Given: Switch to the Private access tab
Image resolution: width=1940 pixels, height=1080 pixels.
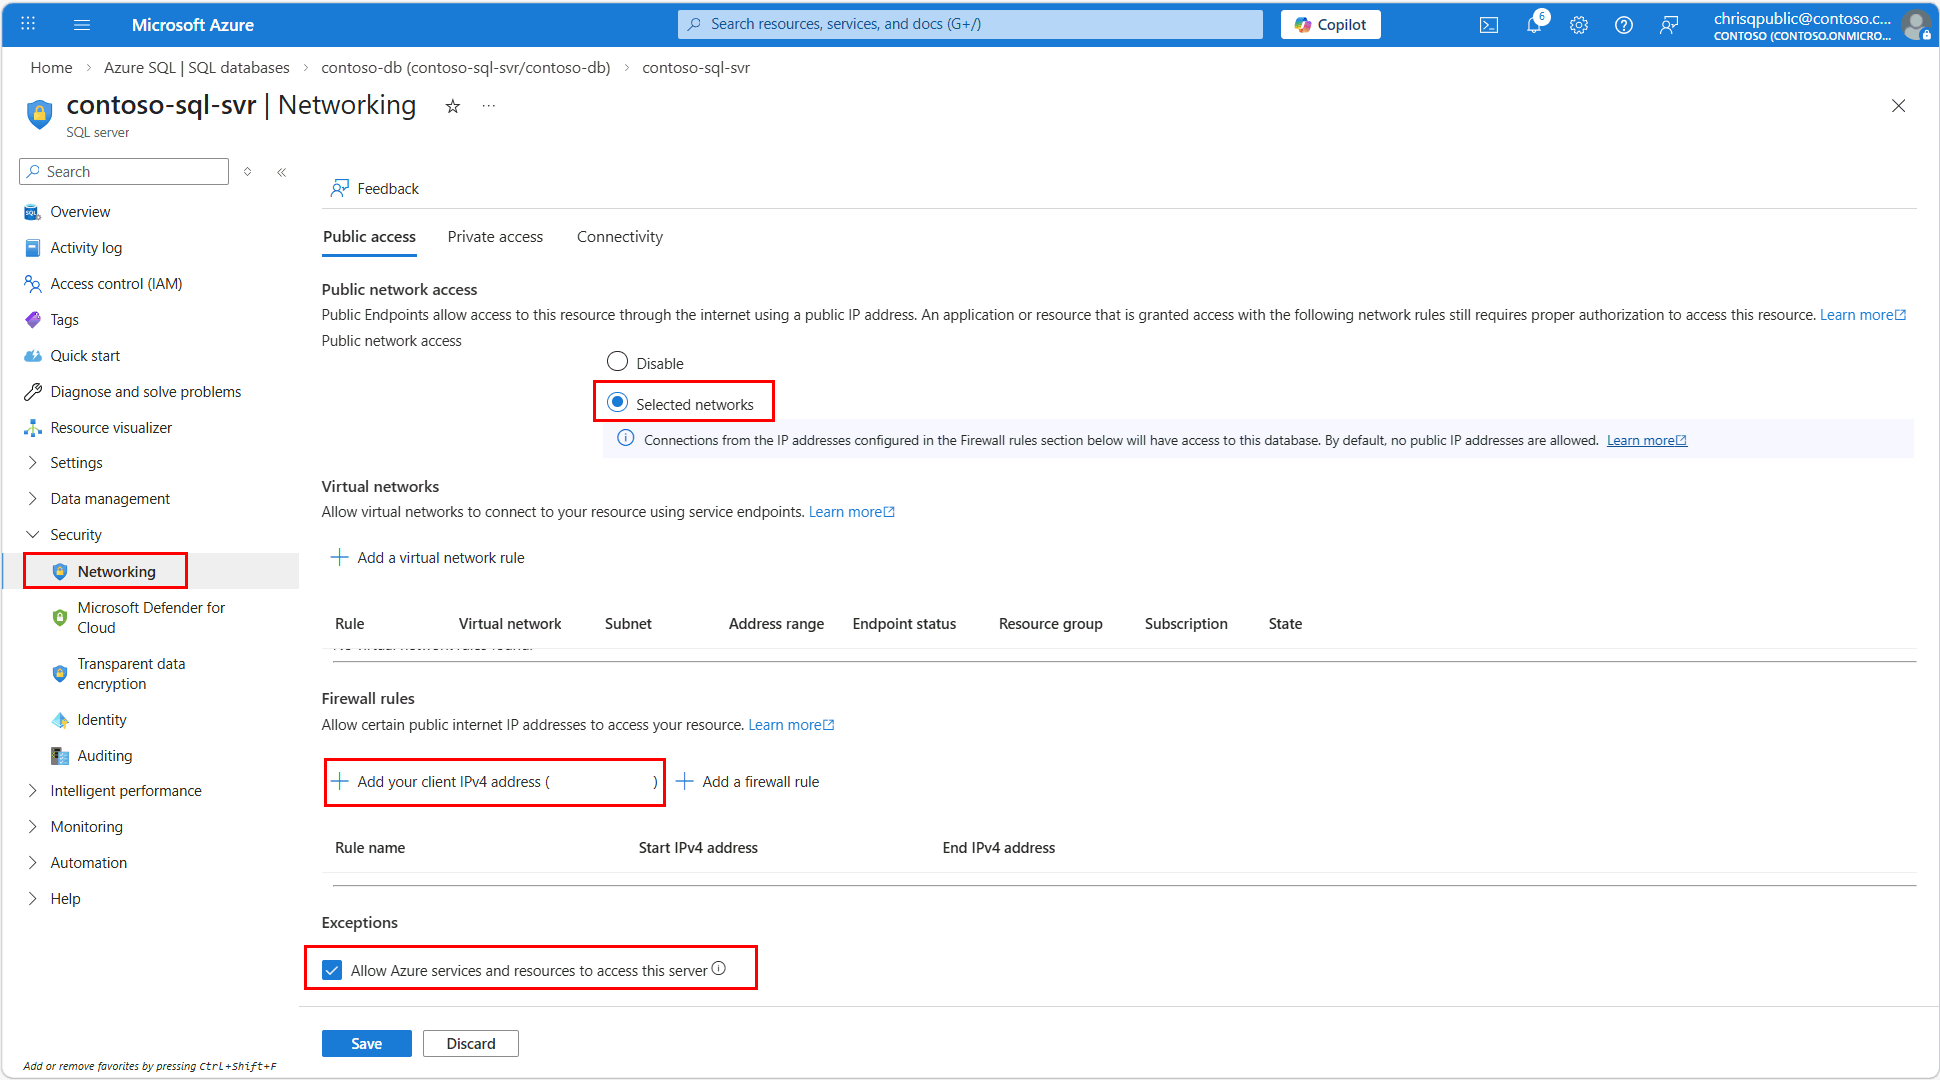Looking at the screenshot, I should pyautogui.click(x=495, y=237).
